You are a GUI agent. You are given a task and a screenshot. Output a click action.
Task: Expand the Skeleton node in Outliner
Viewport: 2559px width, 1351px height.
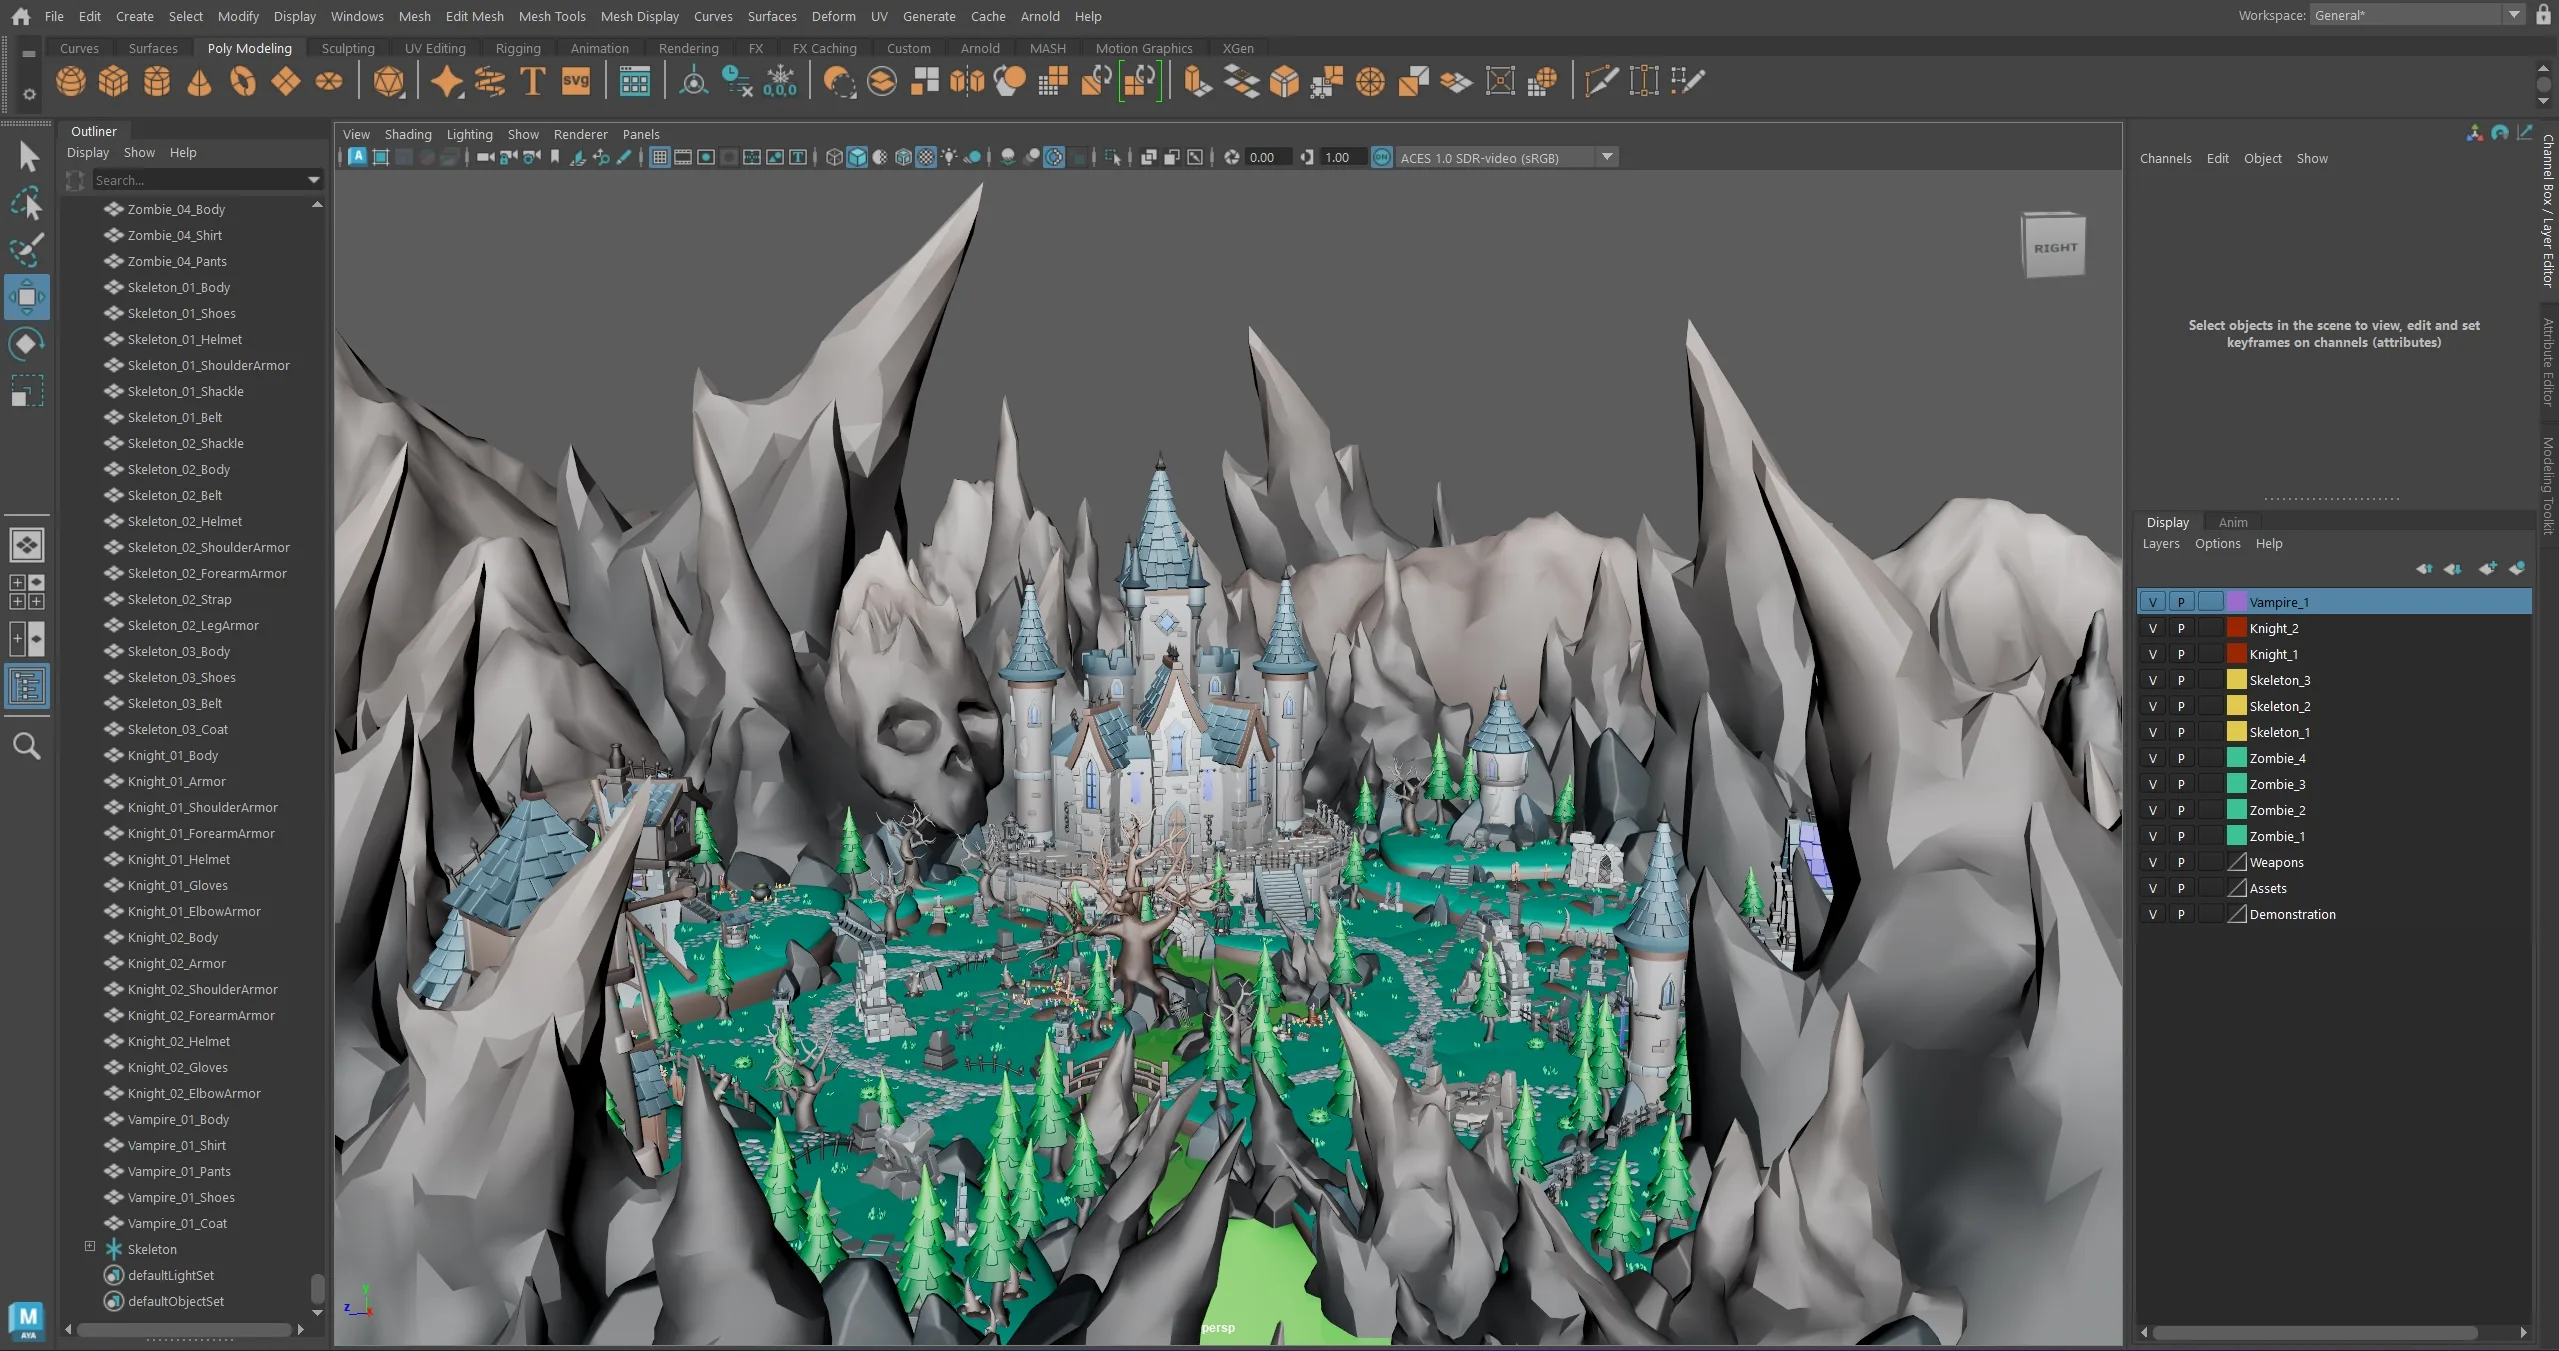[90, 1247]
